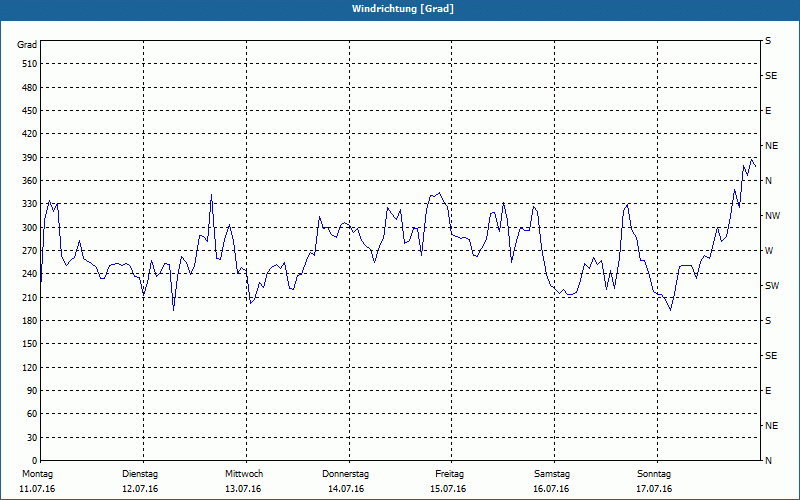Click the Mittwoch day label
Screen dimensions: 800x500
pyautogui.click(x=244, y=474)
